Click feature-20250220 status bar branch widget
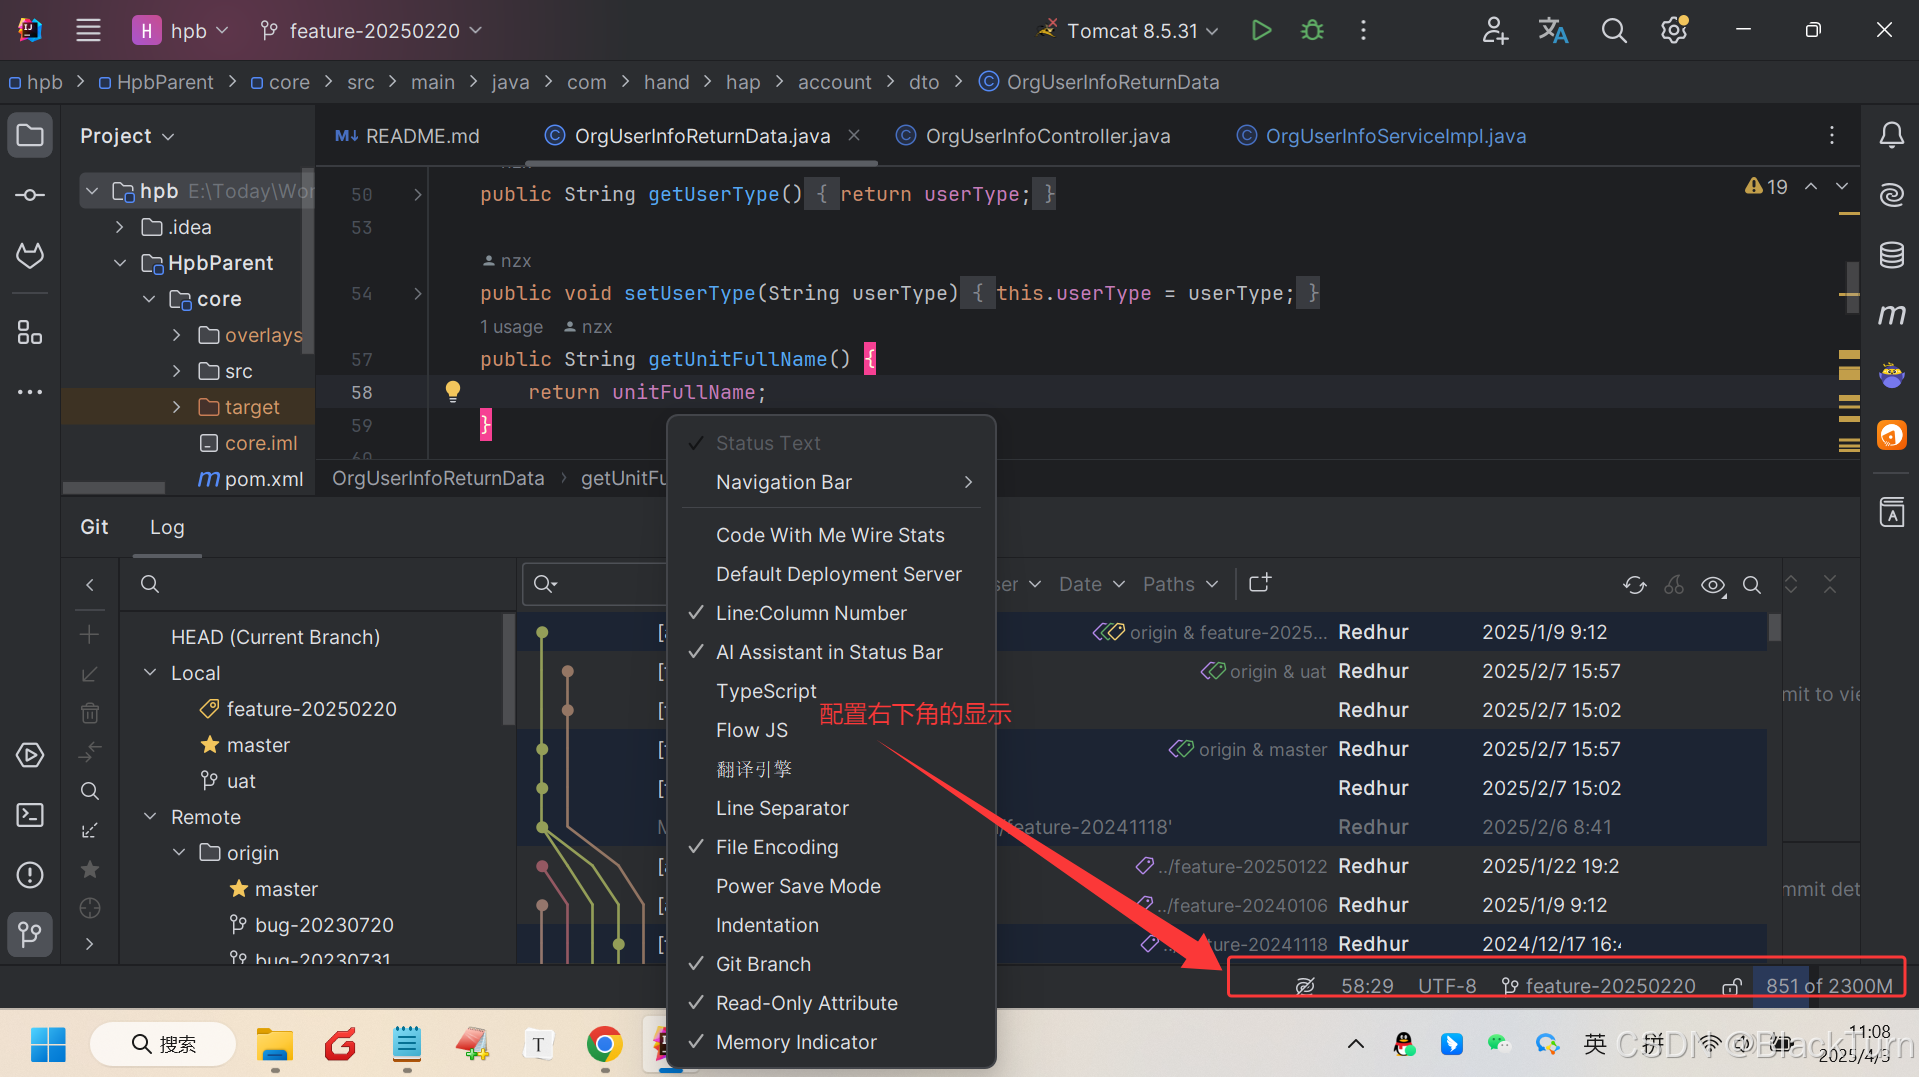Image resolution: width=1919 pixels, height=1077 pixels. pyautogui.click(x=1600, y=986)
